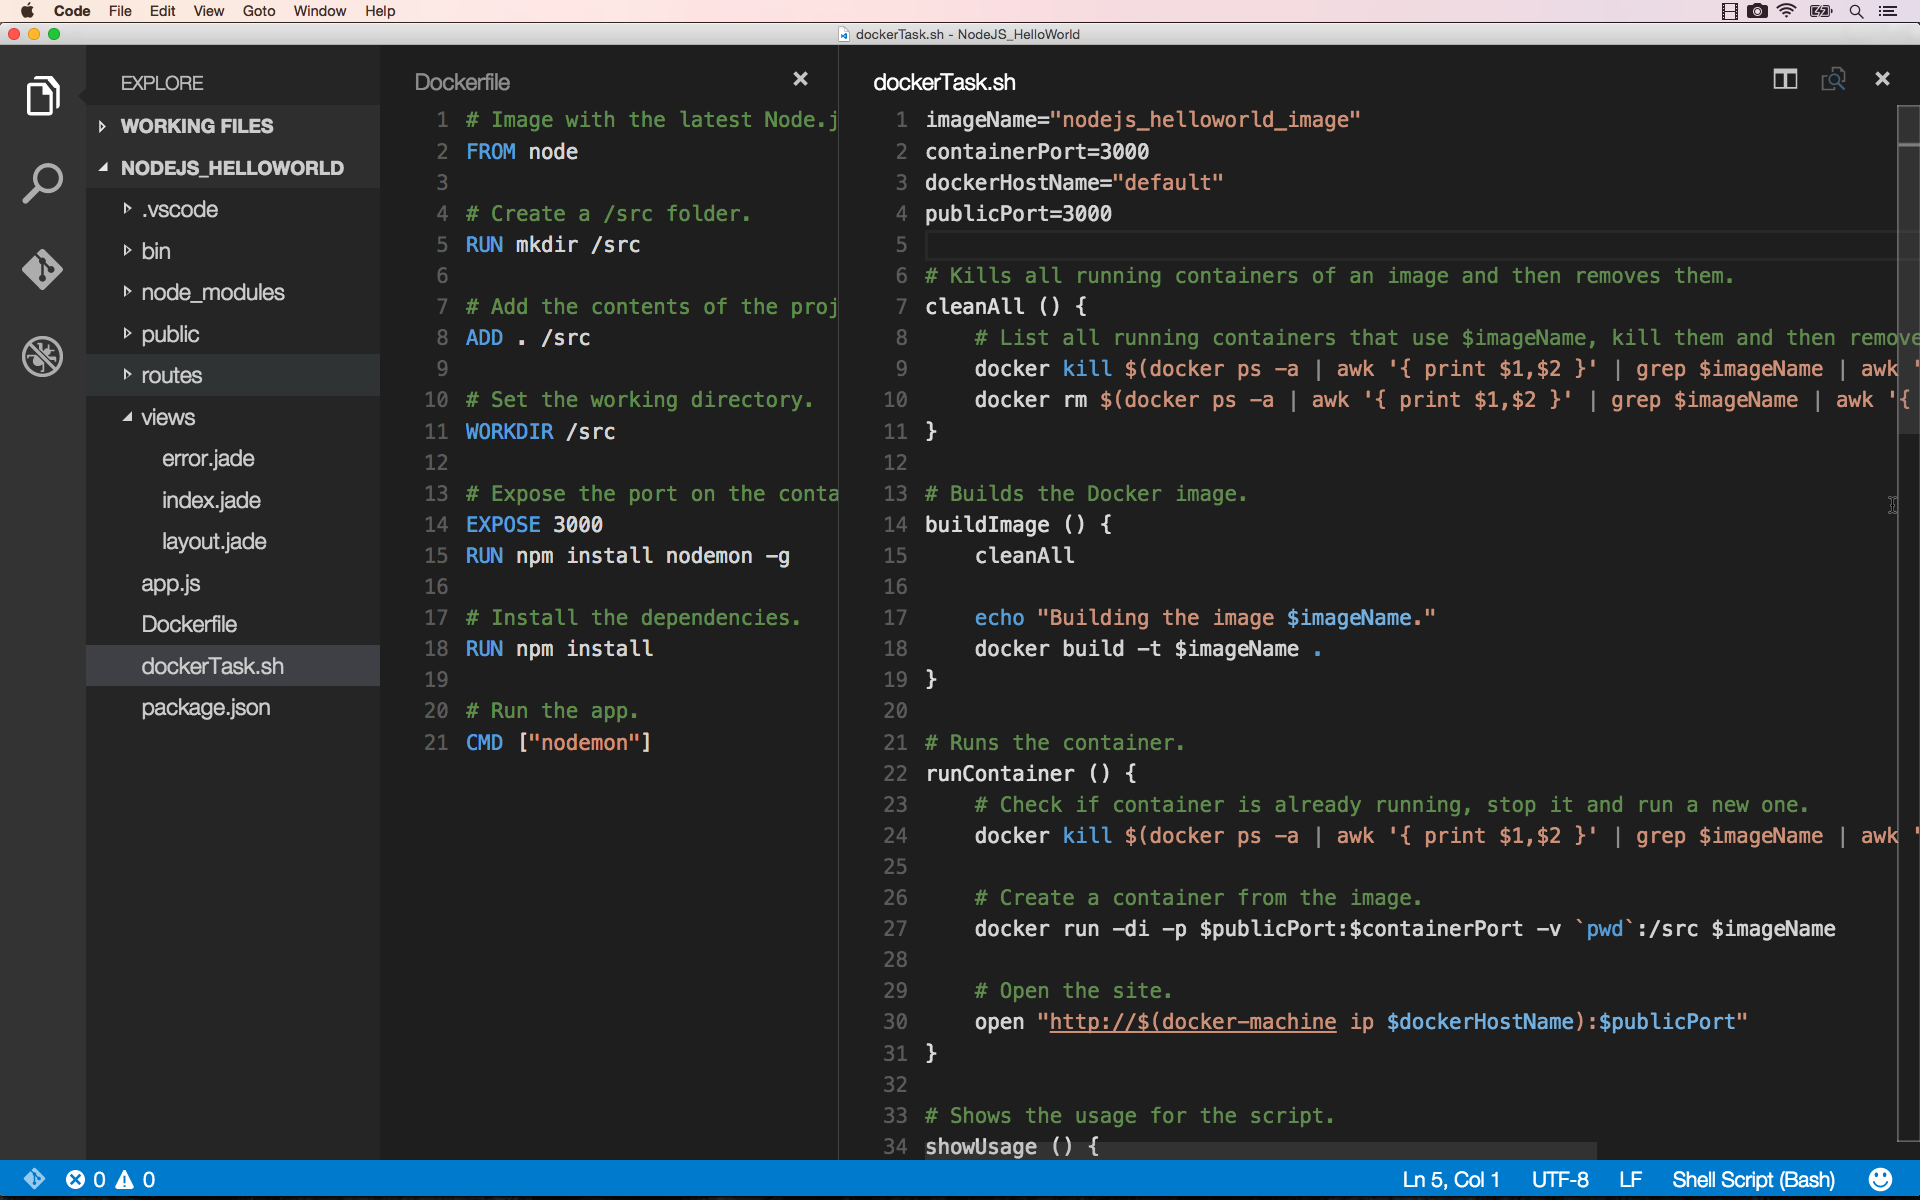1920x1200 pixels.
Task: Open Notification Center list icon
Action: point(1888,11)
